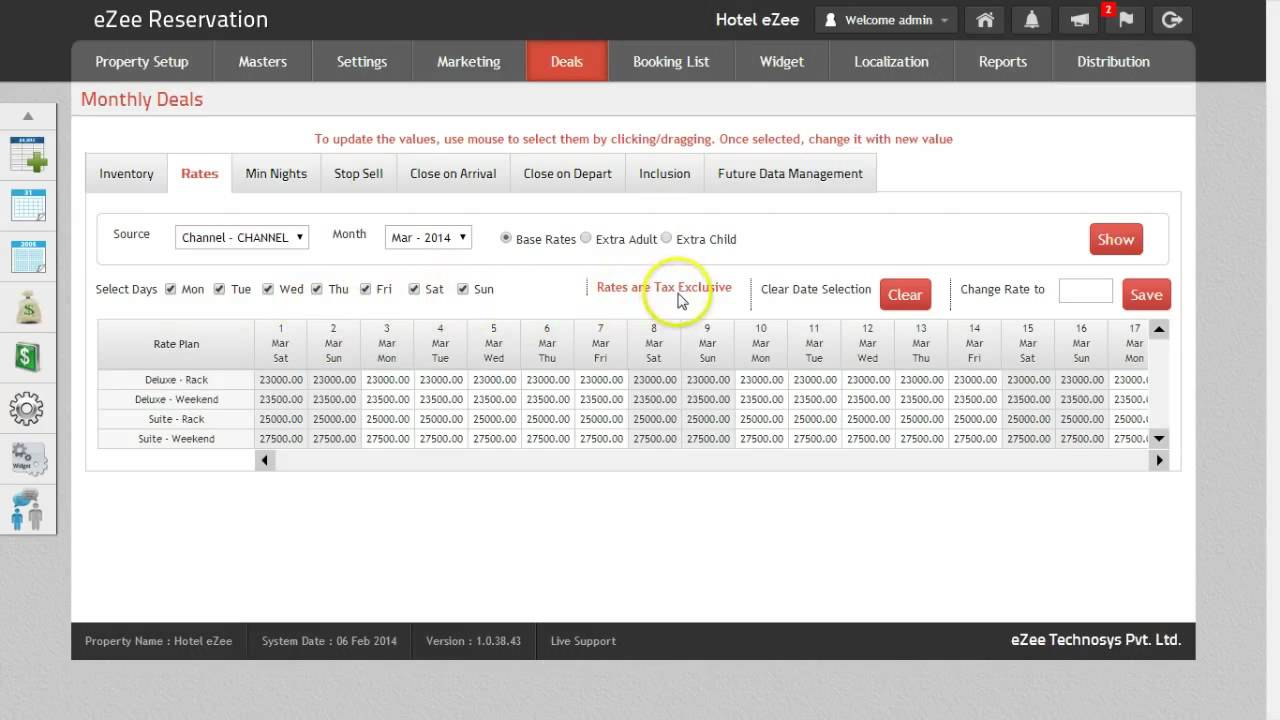Open the Live Support link

click(x=583, y=641)
